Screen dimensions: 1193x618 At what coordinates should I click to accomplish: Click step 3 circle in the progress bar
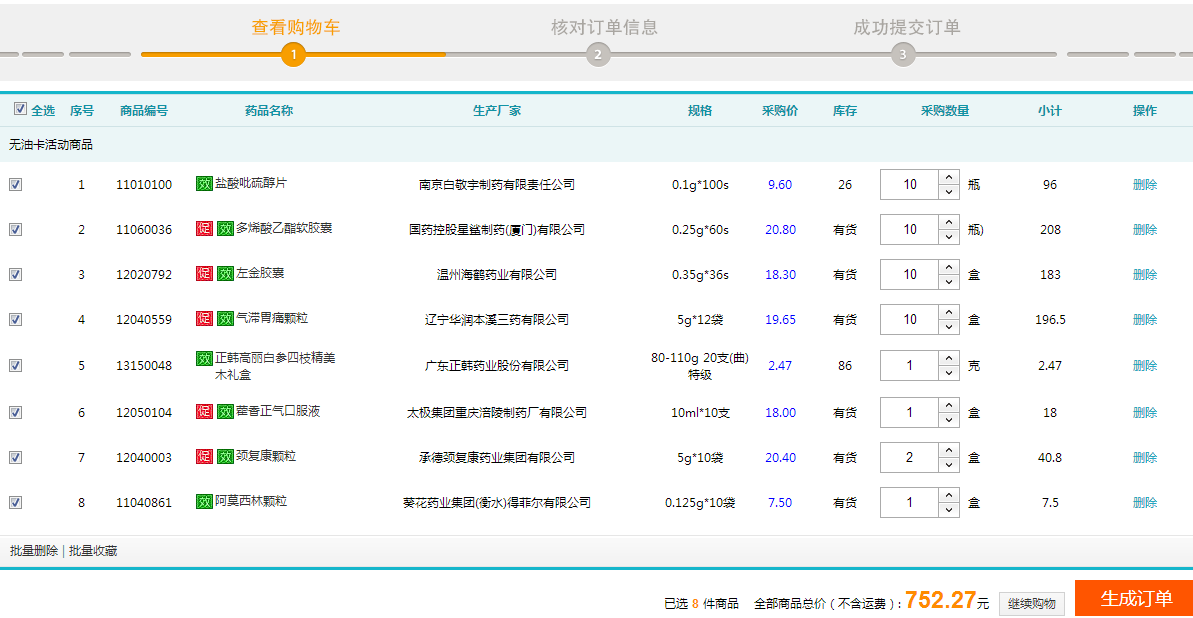[902, 55]
